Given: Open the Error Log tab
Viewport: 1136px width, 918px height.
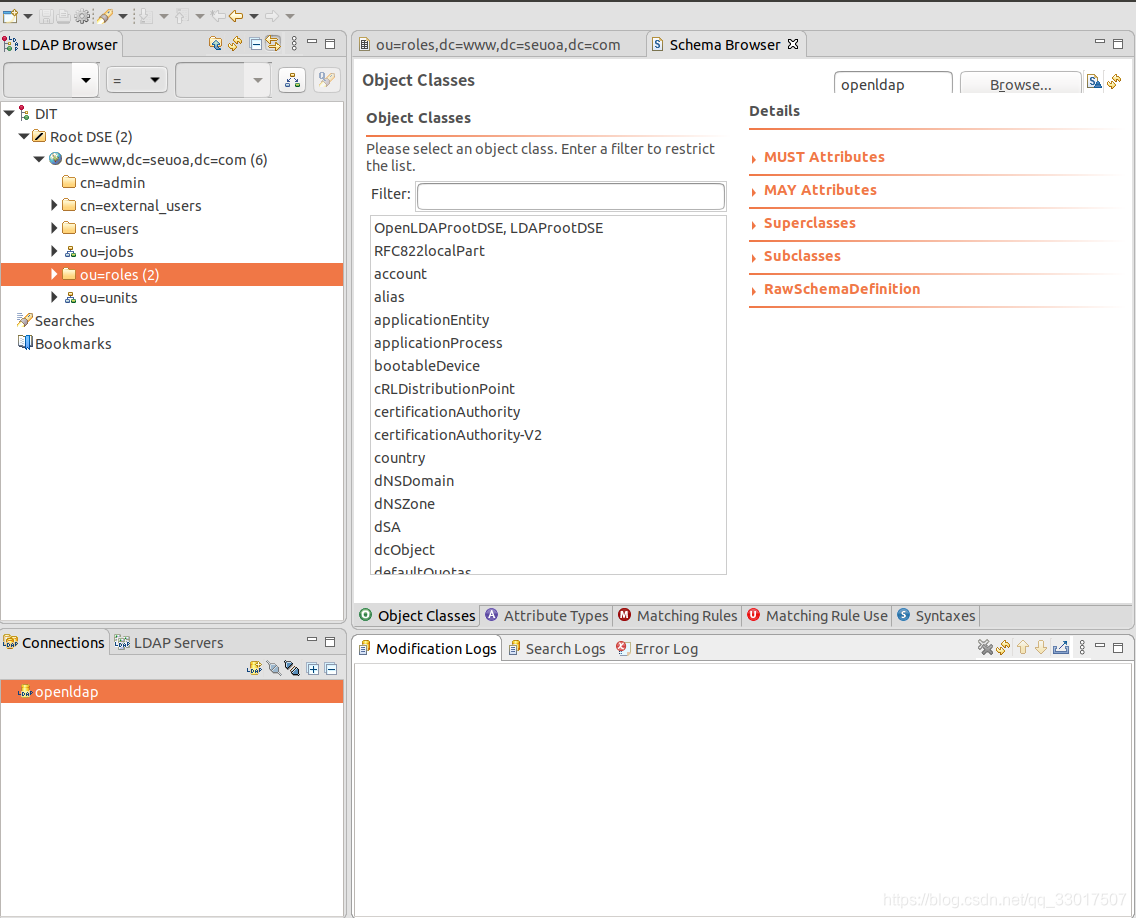Looking at the screenshot, I should 657,648.
